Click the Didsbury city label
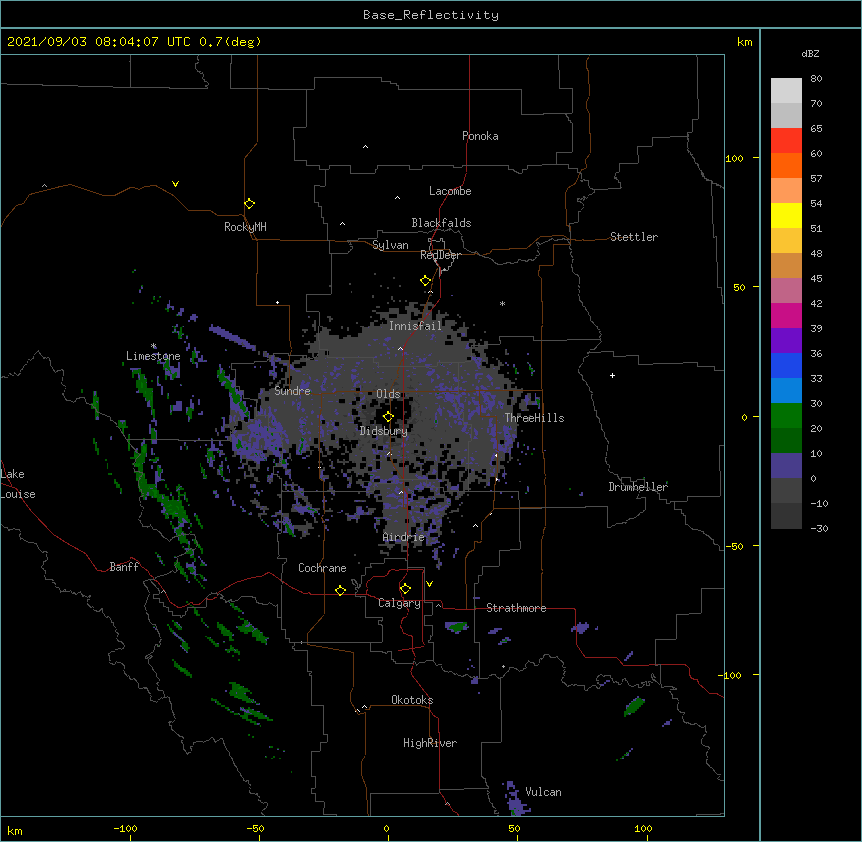The height and width of the screenshot is (842, 862). (x=384, y=431)
